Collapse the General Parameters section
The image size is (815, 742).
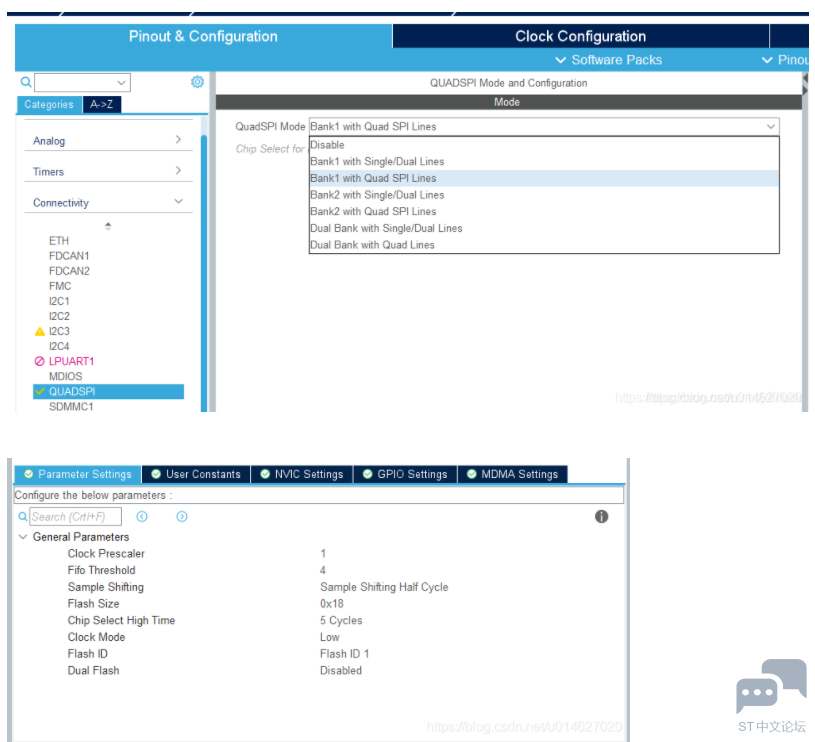click(23, 537)
